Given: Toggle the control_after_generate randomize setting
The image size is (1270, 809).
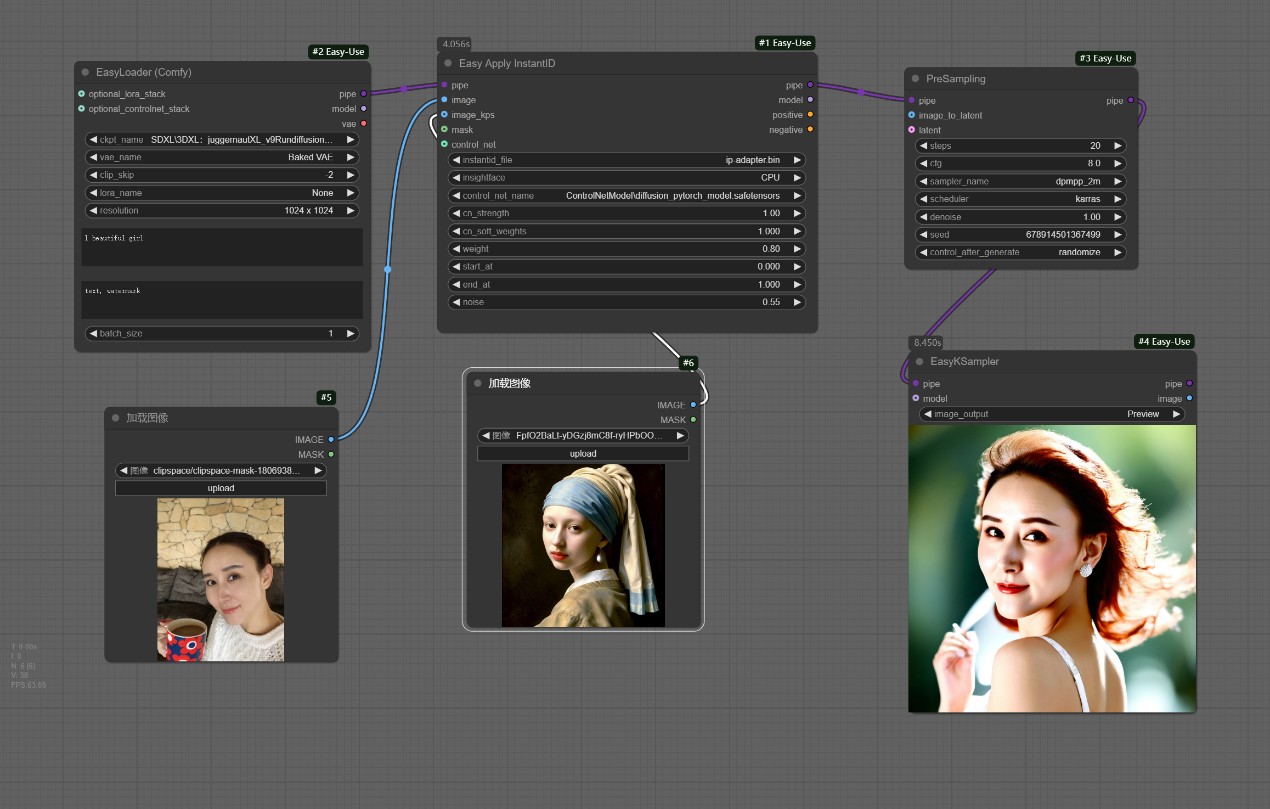Looking at the screenshot, I should [x=1020, y=253].
